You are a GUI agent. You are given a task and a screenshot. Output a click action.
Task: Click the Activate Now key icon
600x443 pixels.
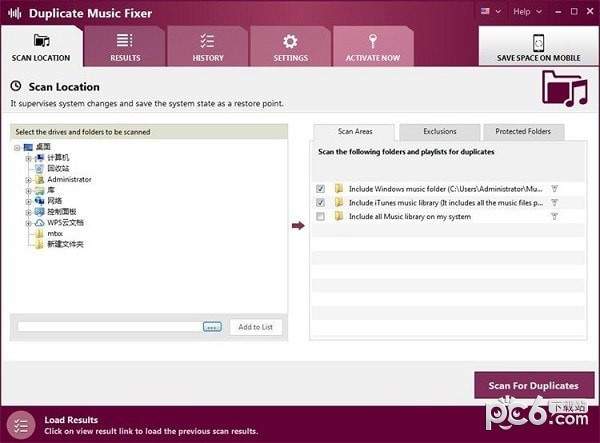[373, 41]
